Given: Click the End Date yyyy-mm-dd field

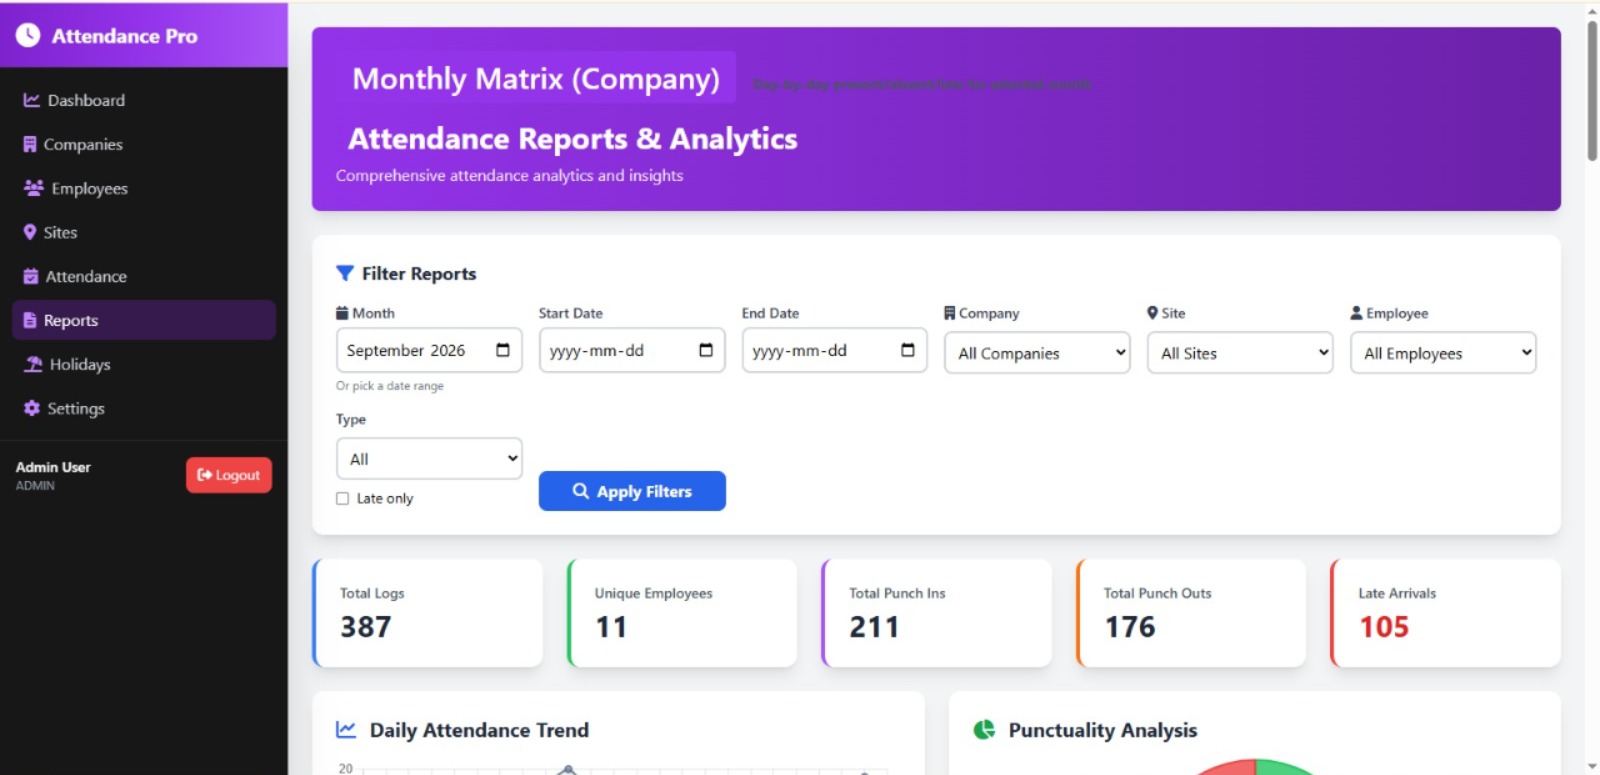Looking at the screenshot, I should tap(835, 350).
